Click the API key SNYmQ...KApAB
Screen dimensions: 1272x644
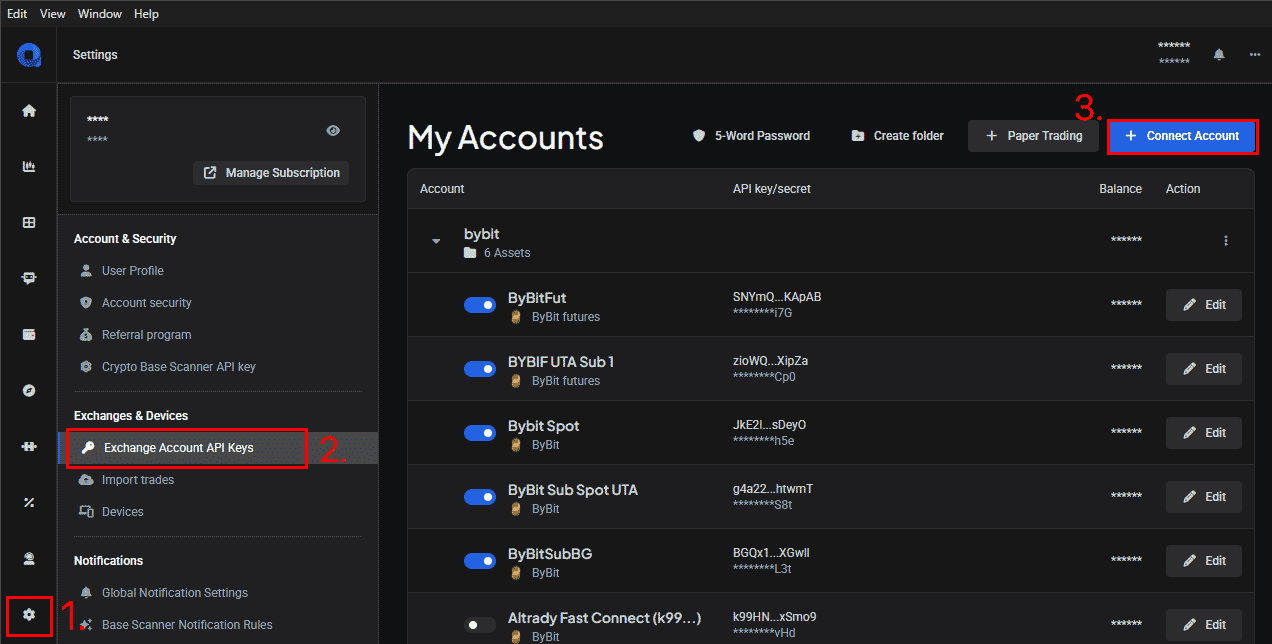coord(777,297)
